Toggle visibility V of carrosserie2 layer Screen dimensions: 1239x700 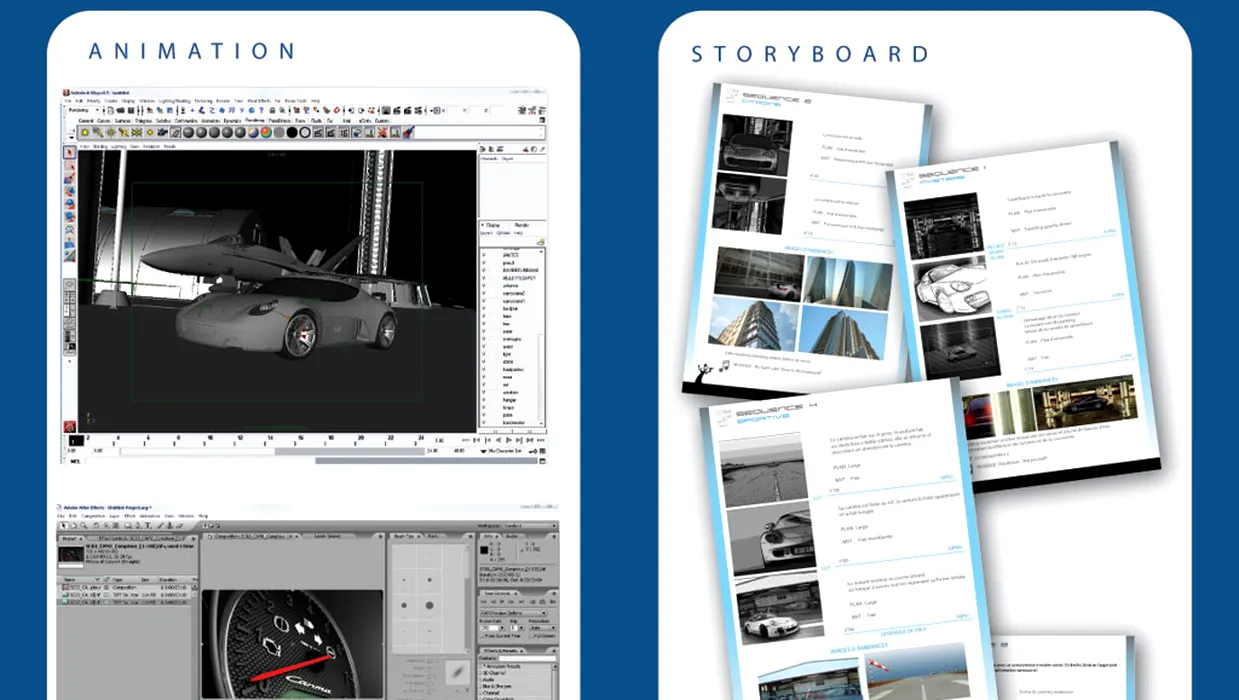tap(483, 293)
